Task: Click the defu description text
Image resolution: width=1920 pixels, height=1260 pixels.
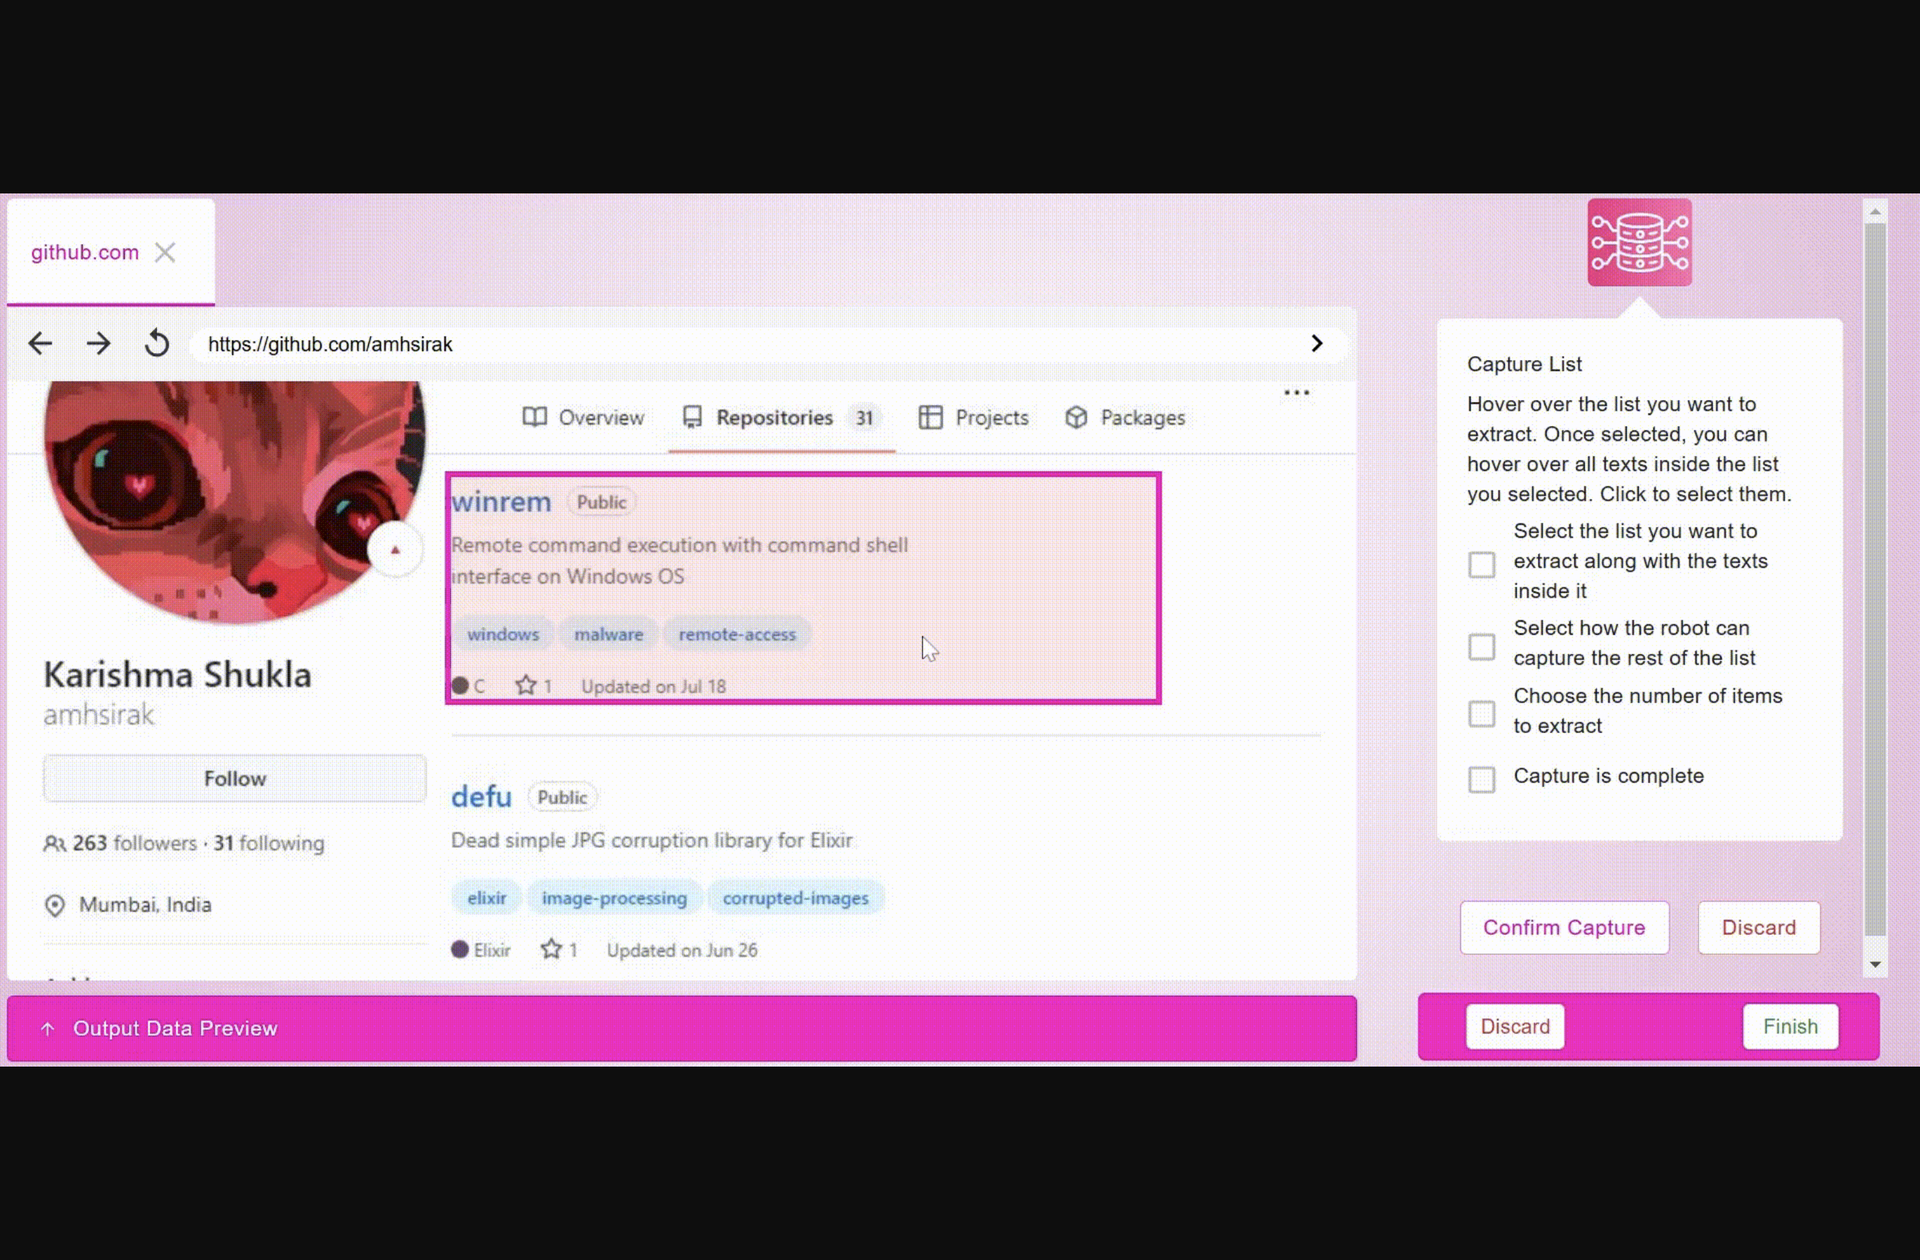Action: 652,840
